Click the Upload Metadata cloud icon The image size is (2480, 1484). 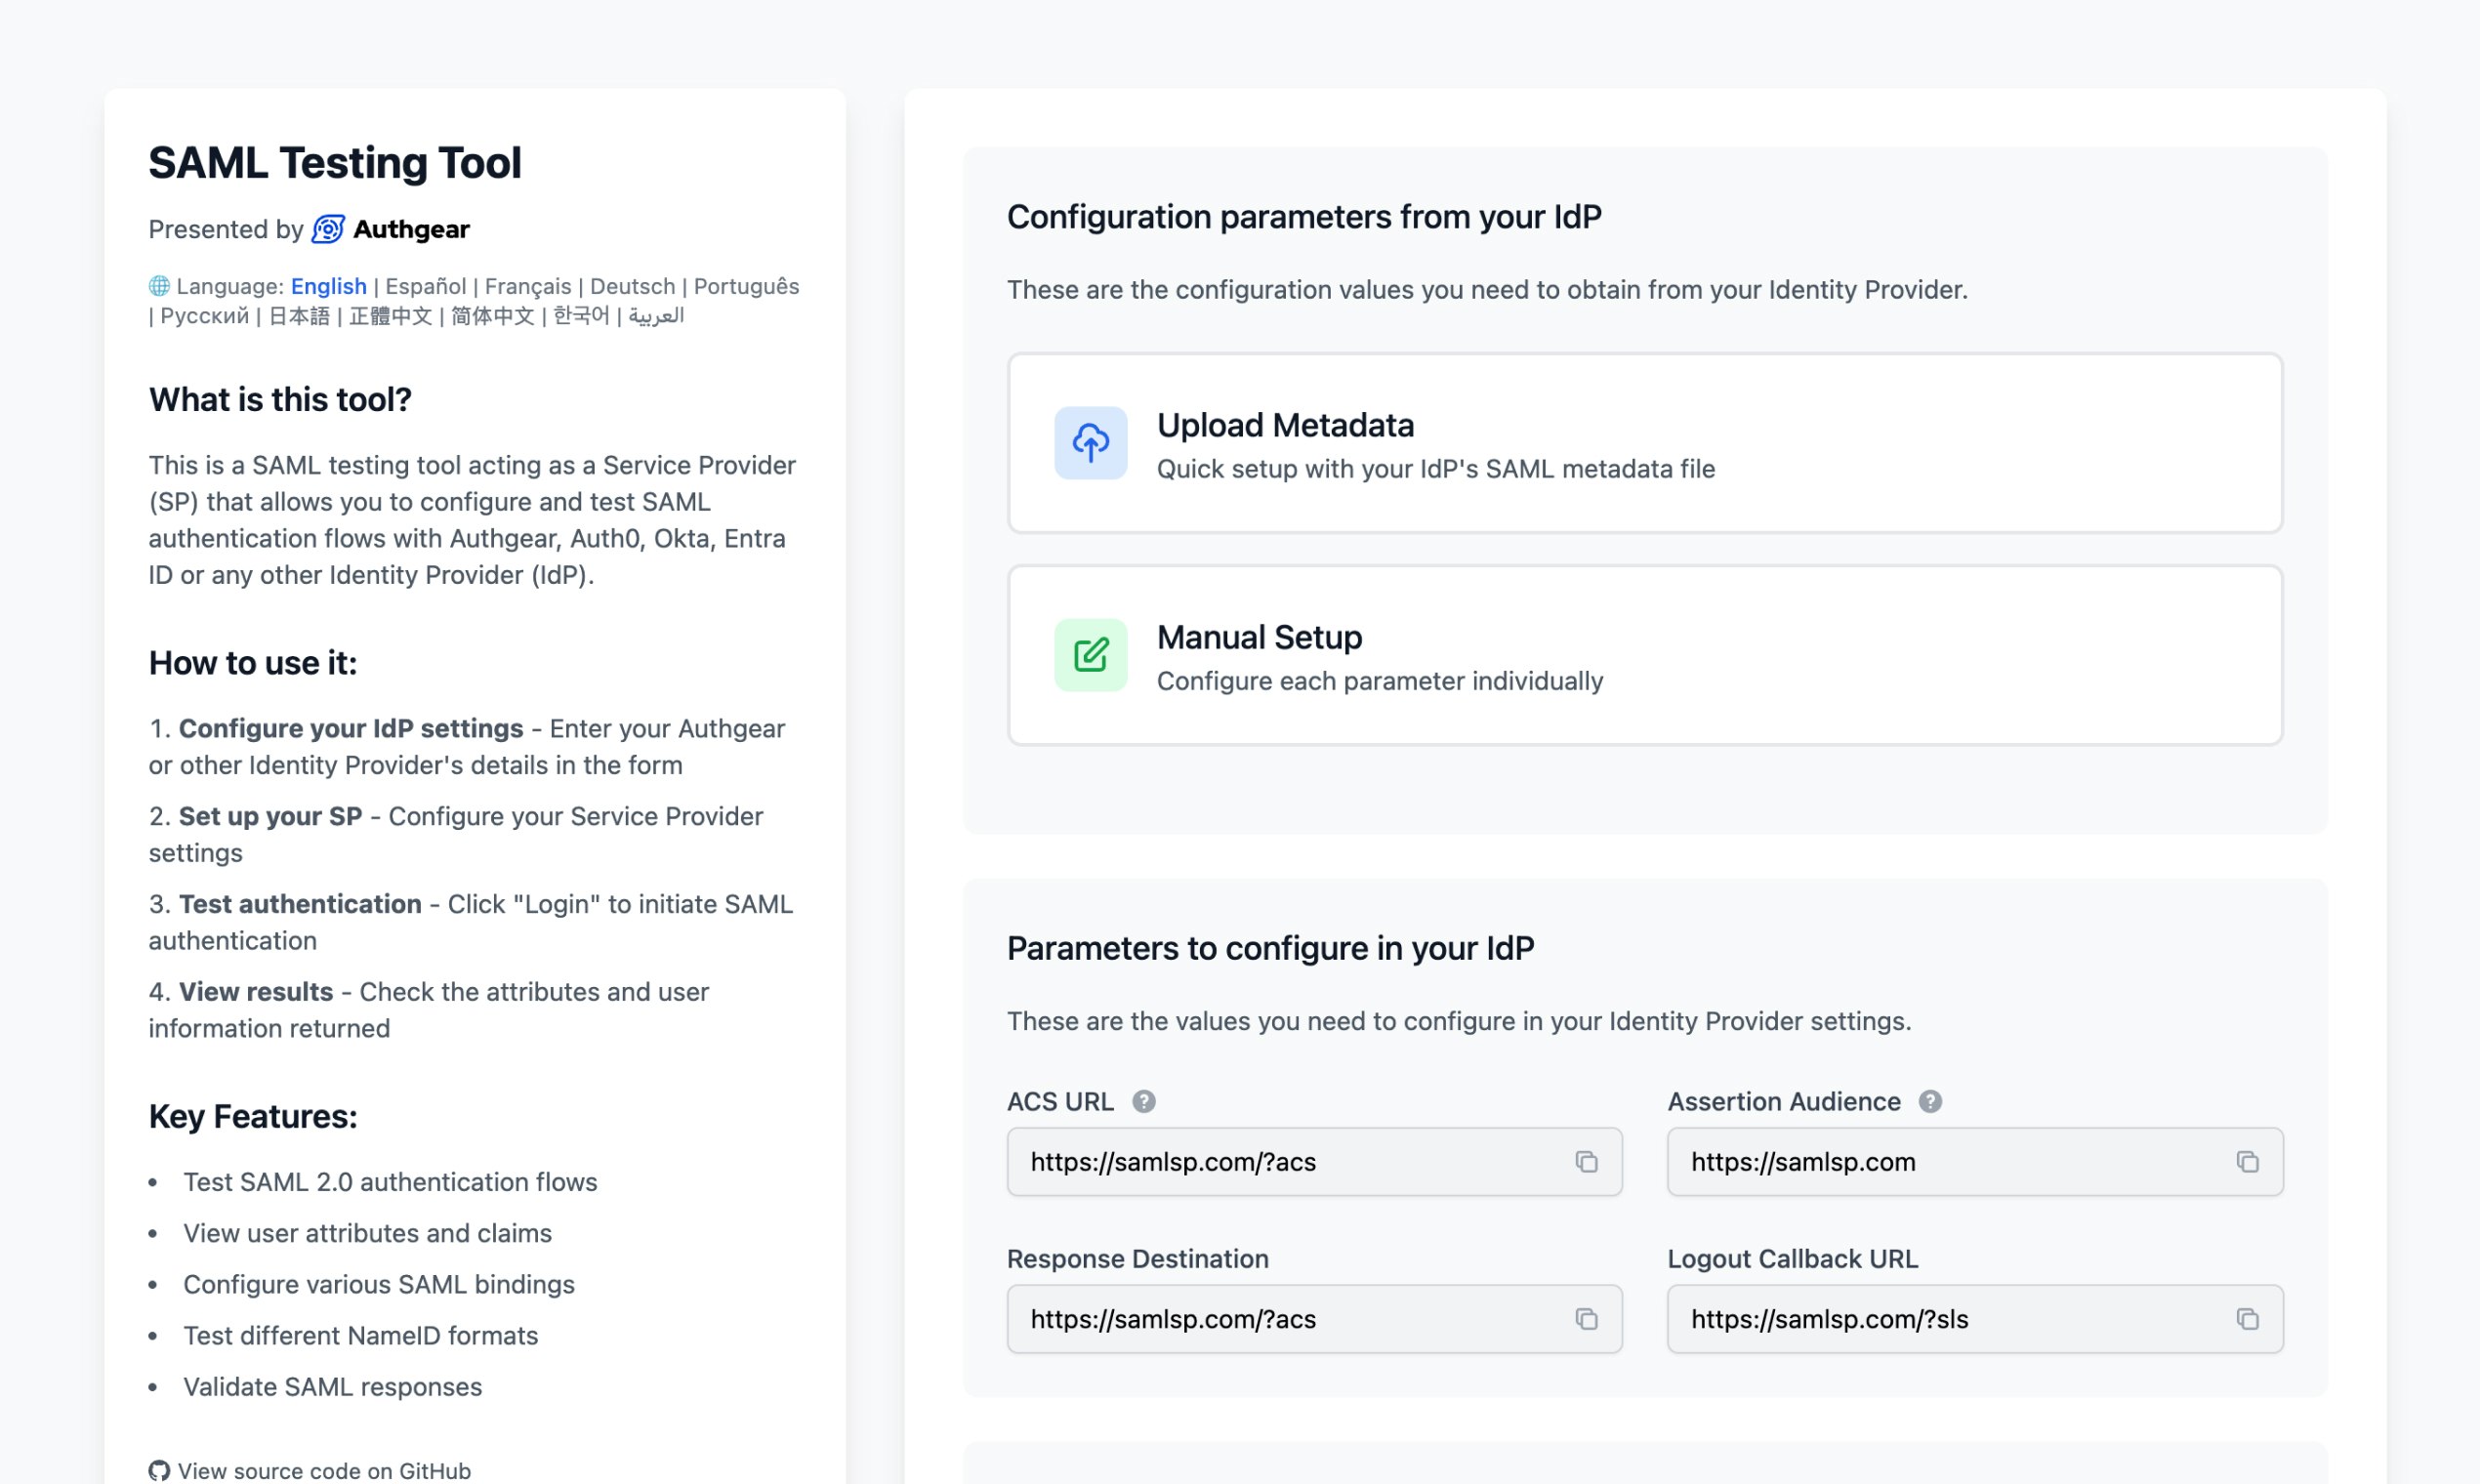pos(1090,442)
